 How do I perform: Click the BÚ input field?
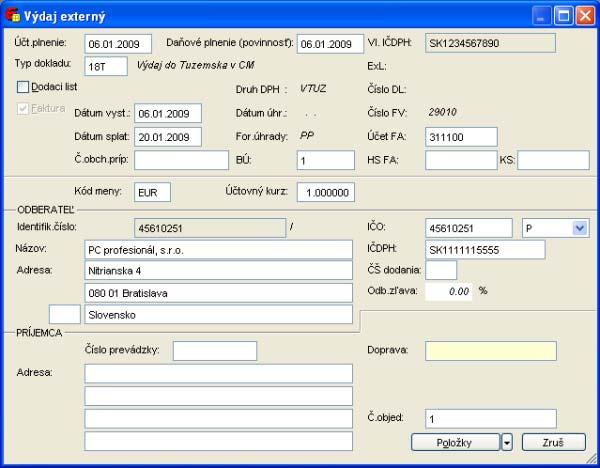[326, 160]
